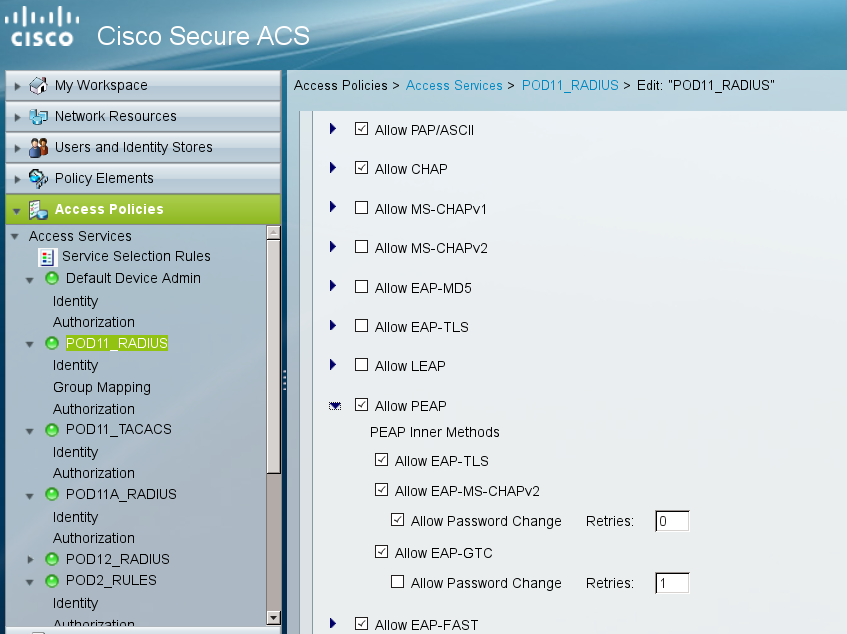Collapse the Access Services tree node
Image resolution: width=847 pixels, height=634 pixels.
pyautogui.click(x=15, y=237)
